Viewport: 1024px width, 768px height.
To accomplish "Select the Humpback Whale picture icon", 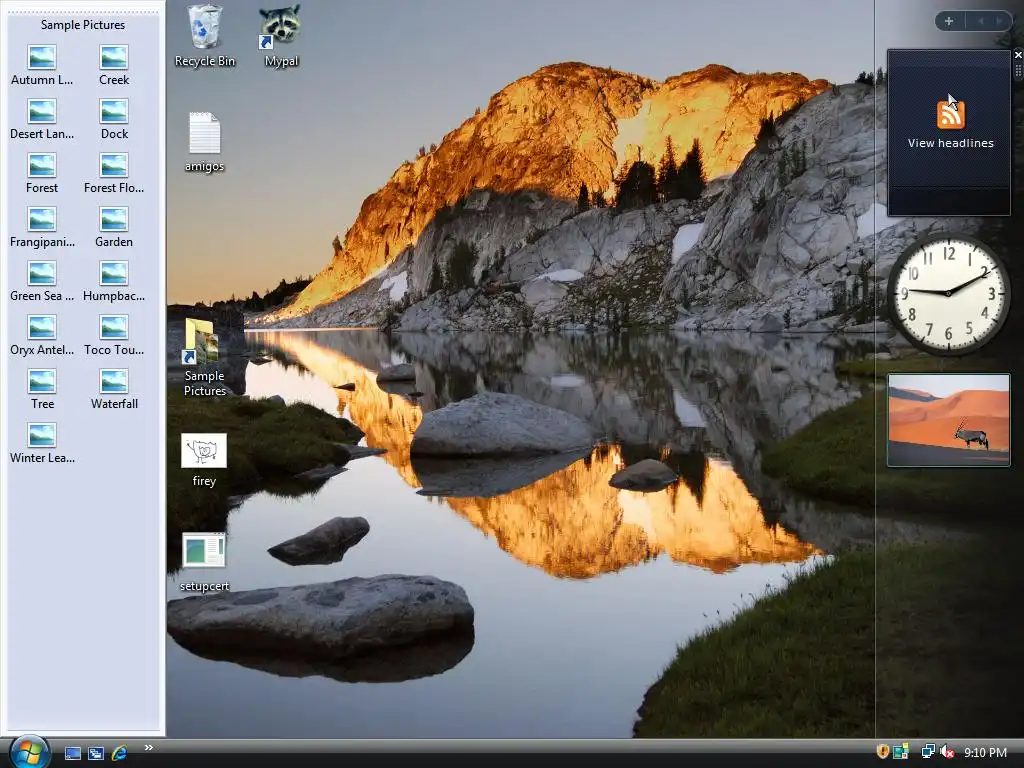I will [x=114, y=282].
